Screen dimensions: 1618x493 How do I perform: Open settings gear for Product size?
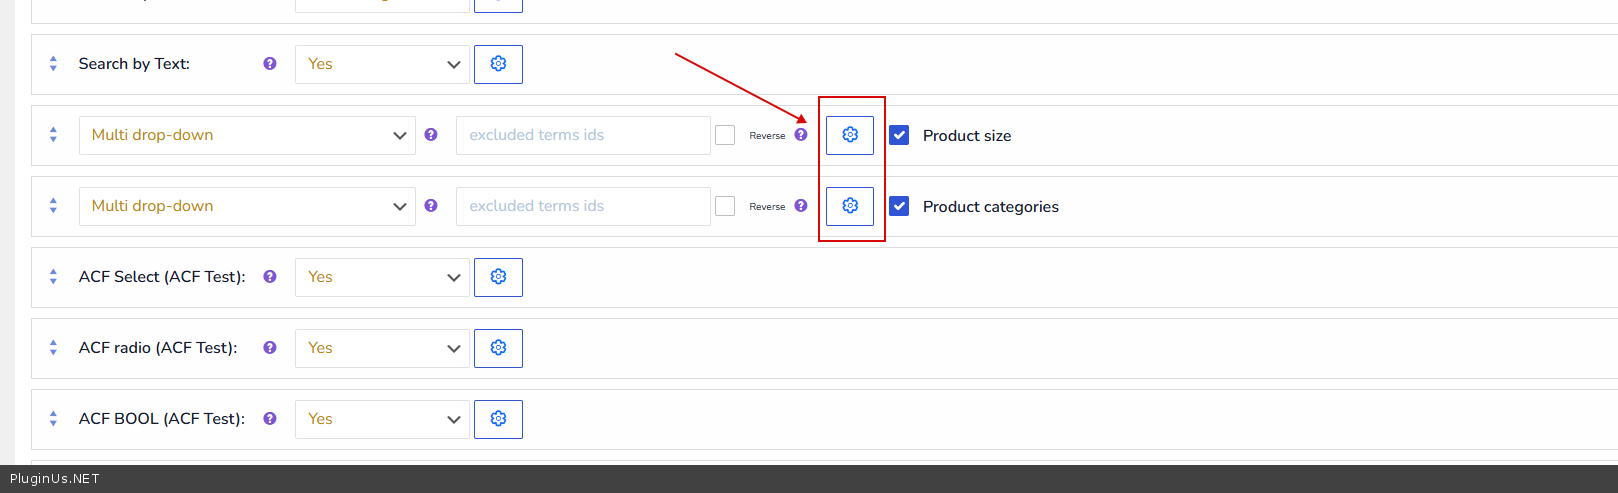849,135
